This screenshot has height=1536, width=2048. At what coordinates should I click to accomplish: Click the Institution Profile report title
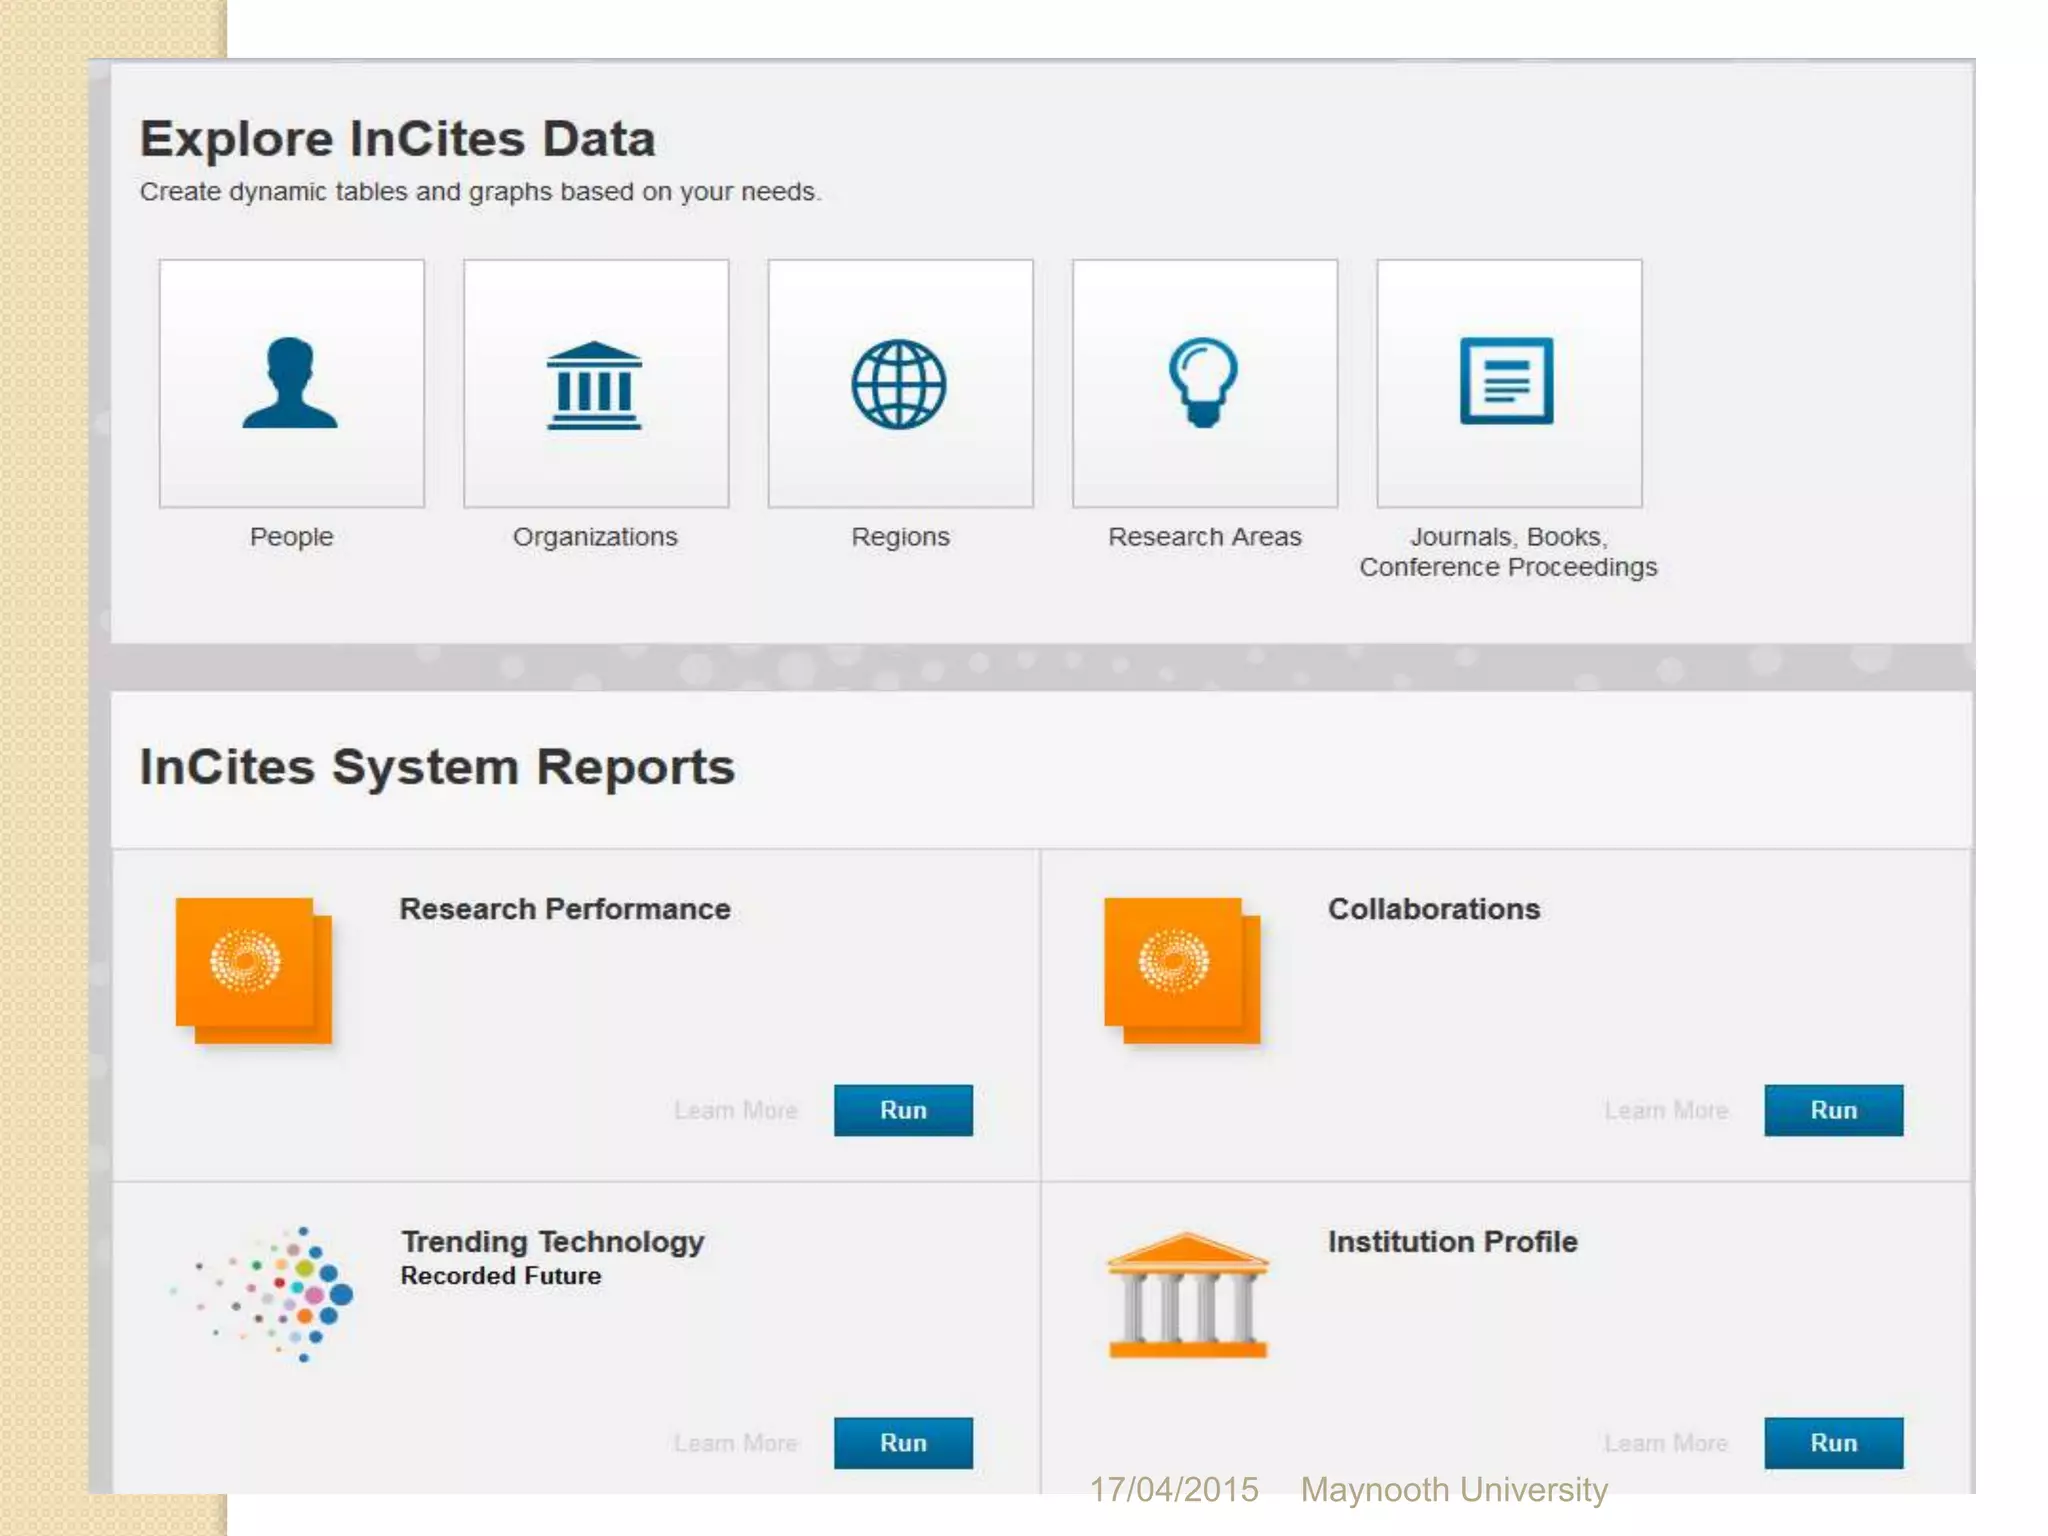(1452, 1241)
